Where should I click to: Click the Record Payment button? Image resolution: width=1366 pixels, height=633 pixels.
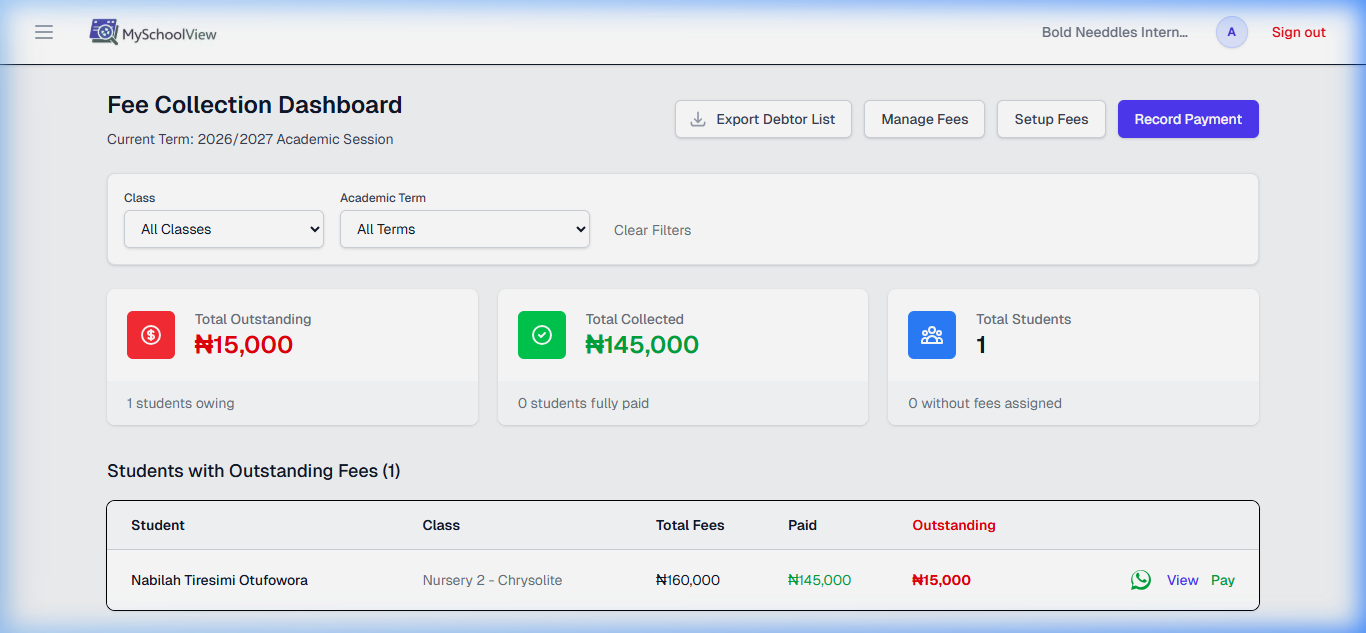[1188, 119]
